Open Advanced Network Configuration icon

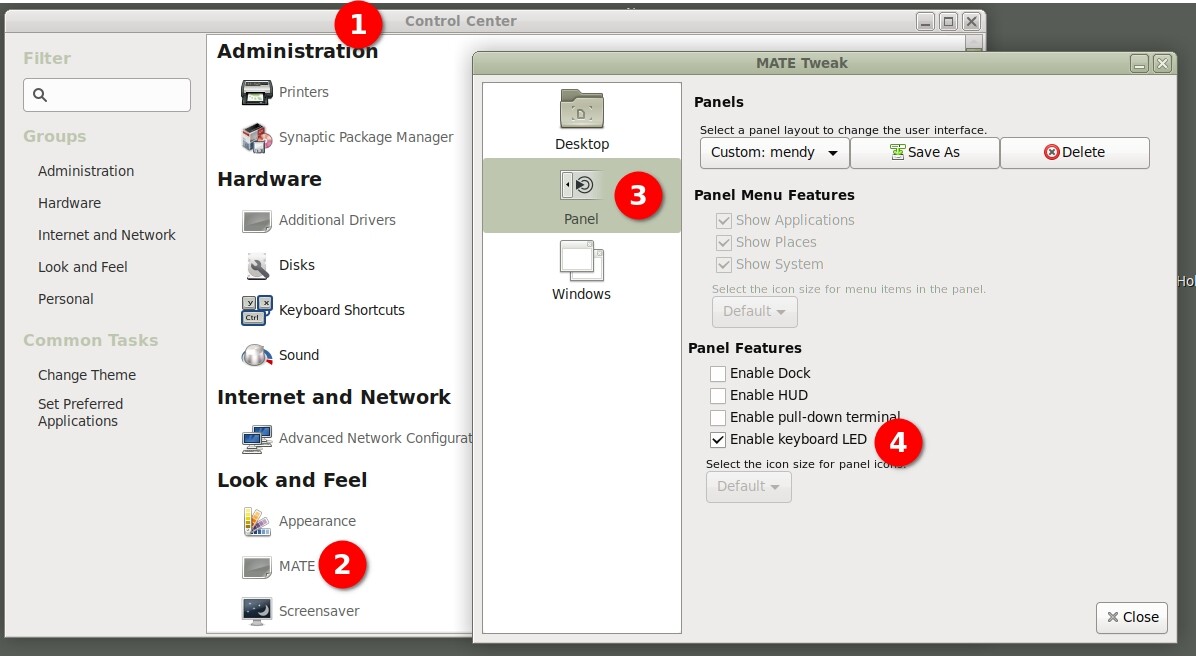[x=256, y=439]
